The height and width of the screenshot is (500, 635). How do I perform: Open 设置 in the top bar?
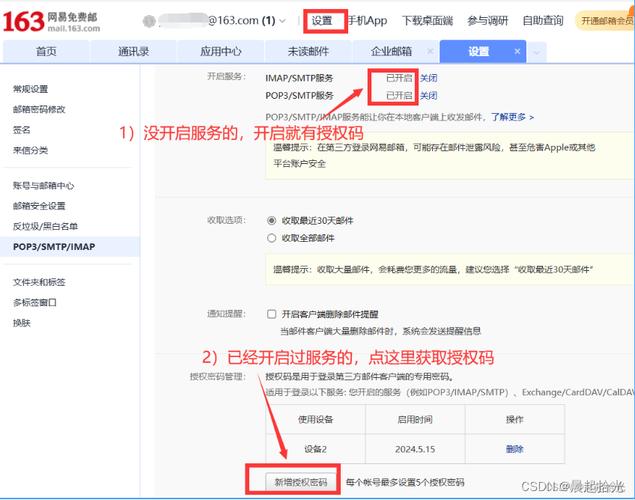click(322, 21)
